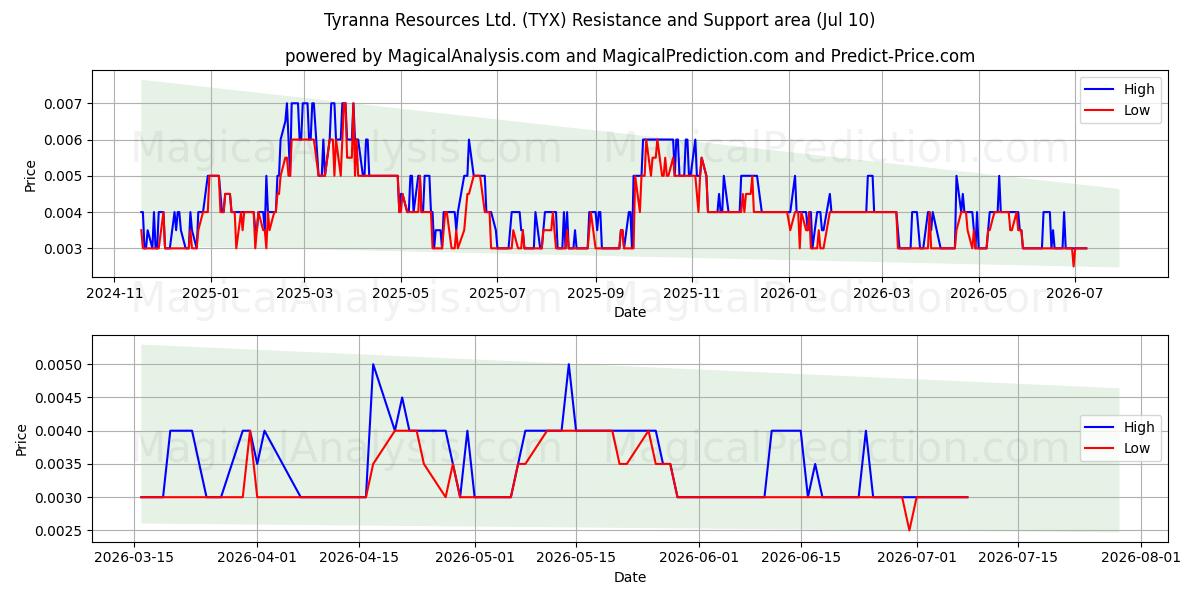
Task: Click the 2026-03-15 date tick label
Action: (x=135, y=558)
